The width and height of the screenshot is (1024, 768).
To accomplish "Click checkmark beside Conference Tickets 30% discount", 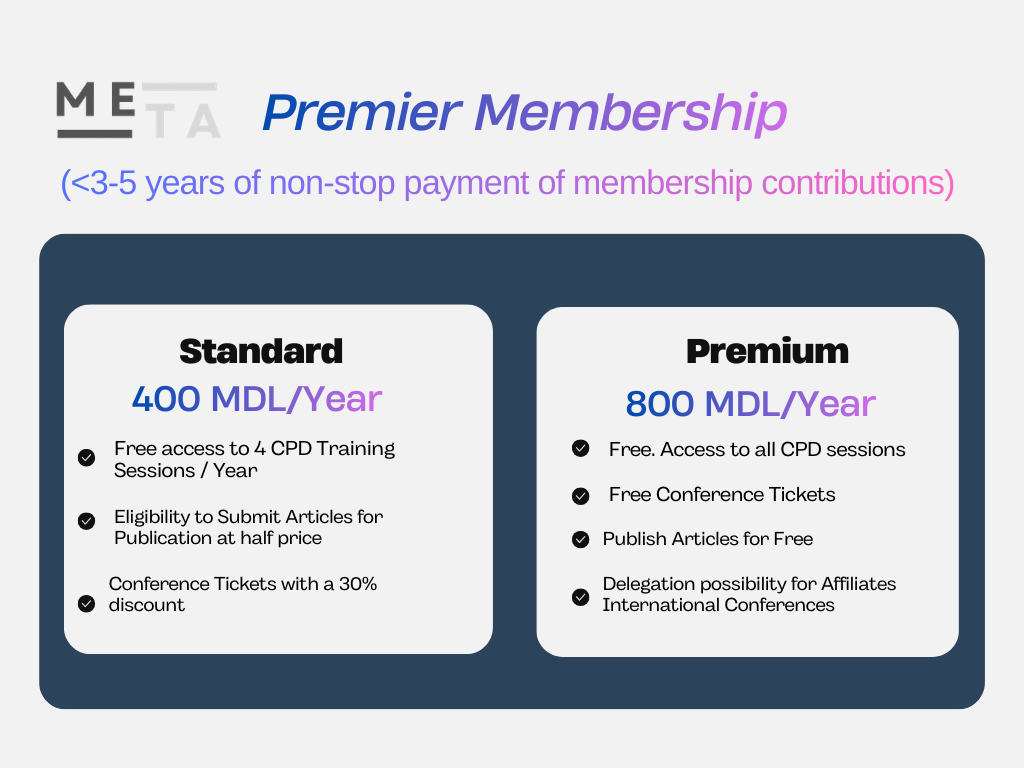I will [x=87, y=603].
